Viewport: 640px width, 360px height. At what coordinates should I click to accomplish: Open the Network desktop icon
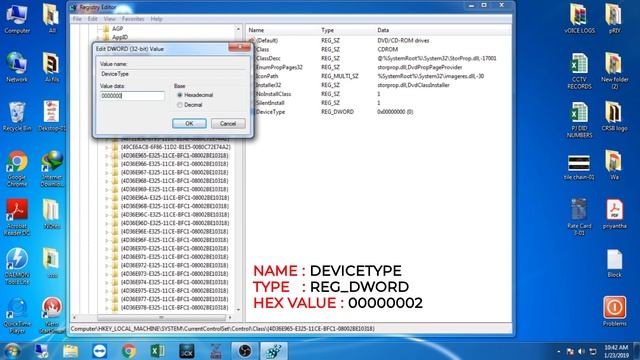coord(17,67)
